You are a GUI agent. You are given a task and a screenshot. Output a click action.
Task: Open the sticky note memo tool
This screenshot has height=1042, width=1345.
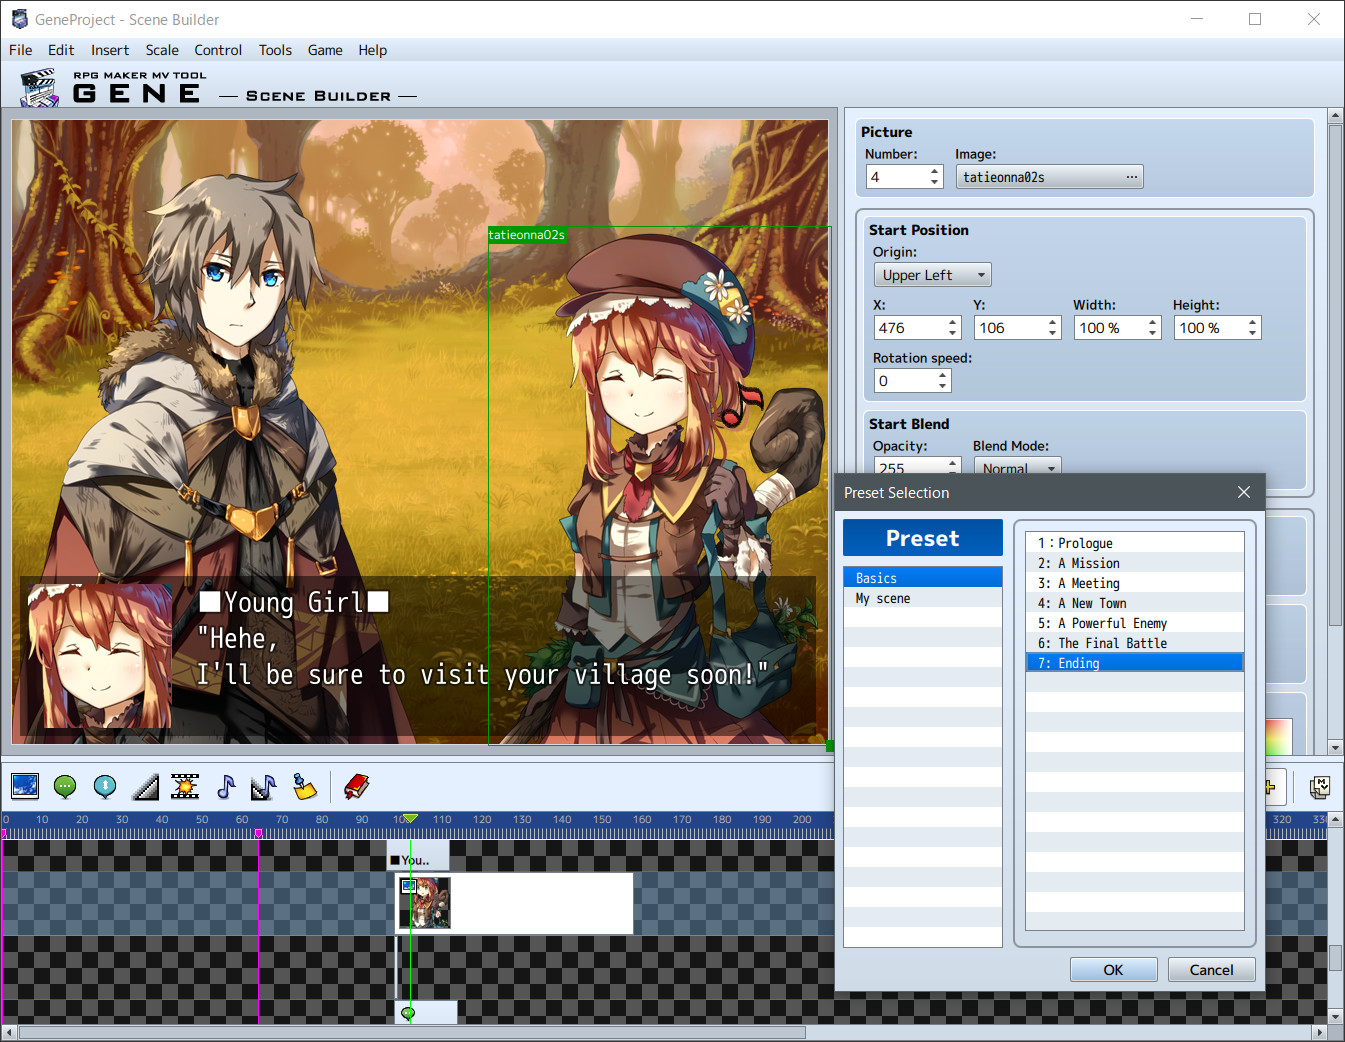point(304,787)
